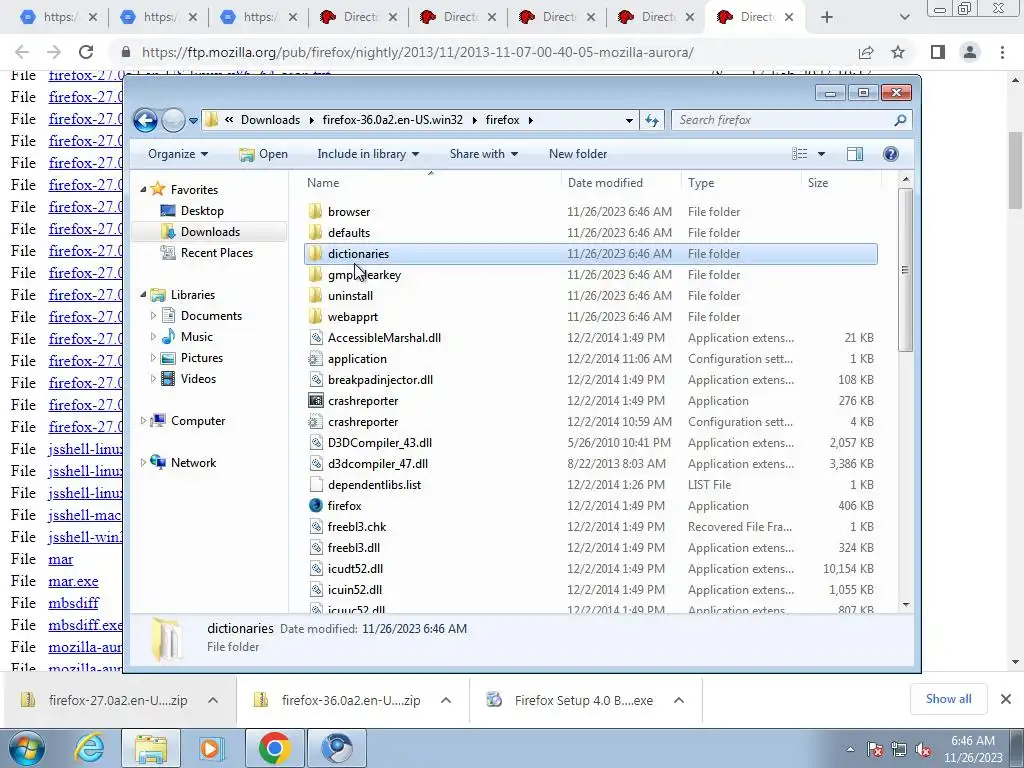Open a new Chrome tab
Image resolution: width=1024 pixels, height=768 pixels.
[x=827, y=18]
